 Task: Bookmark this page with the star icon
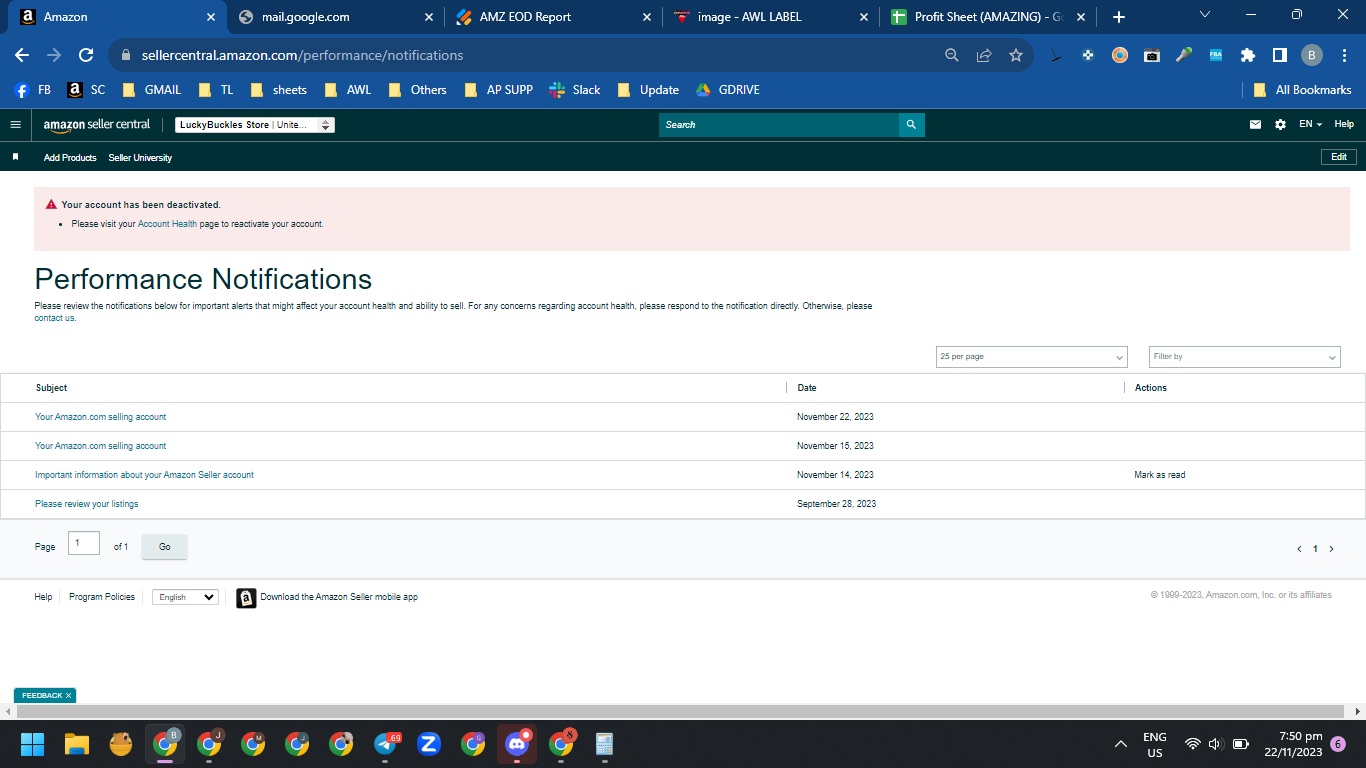1016,56
